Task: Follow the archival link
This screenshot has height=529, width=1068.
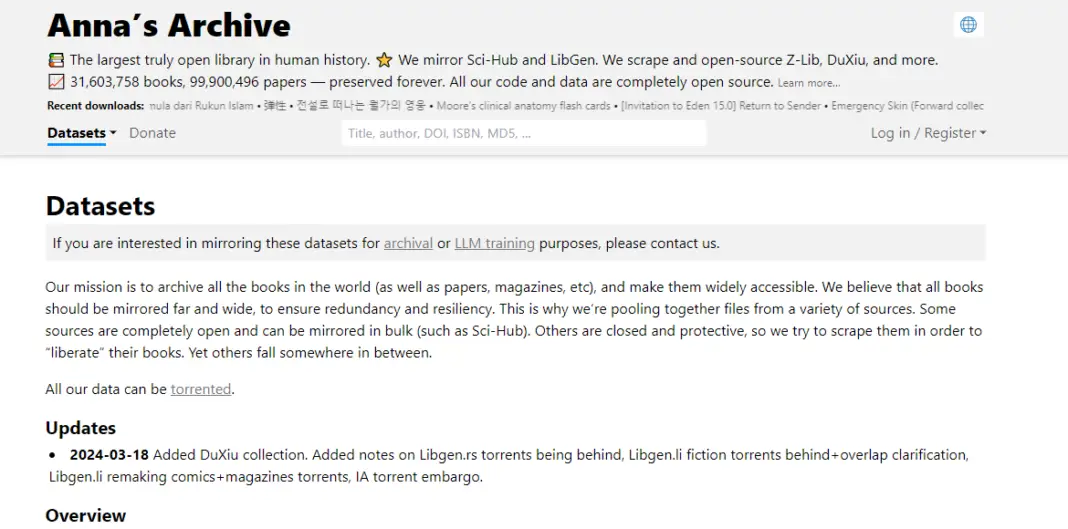Action: pyautogui.click(x=408, y=243)
